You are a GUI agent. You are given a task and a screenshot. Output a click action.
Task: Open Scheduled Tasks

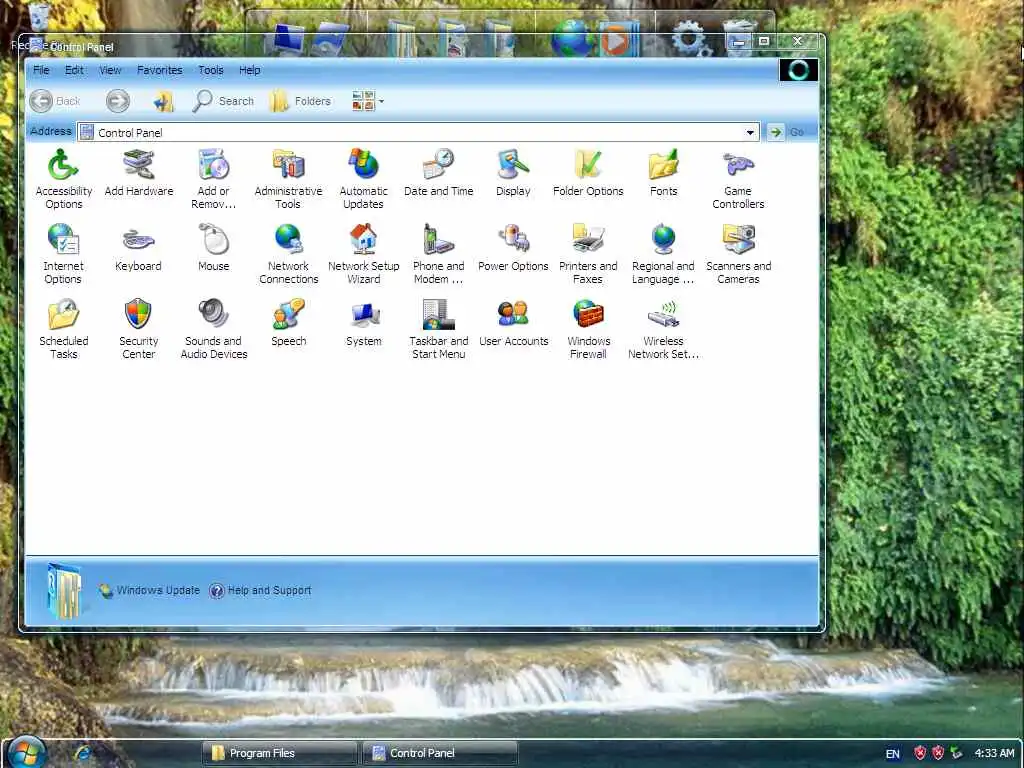pyautogui.click(x=63, y=328)
